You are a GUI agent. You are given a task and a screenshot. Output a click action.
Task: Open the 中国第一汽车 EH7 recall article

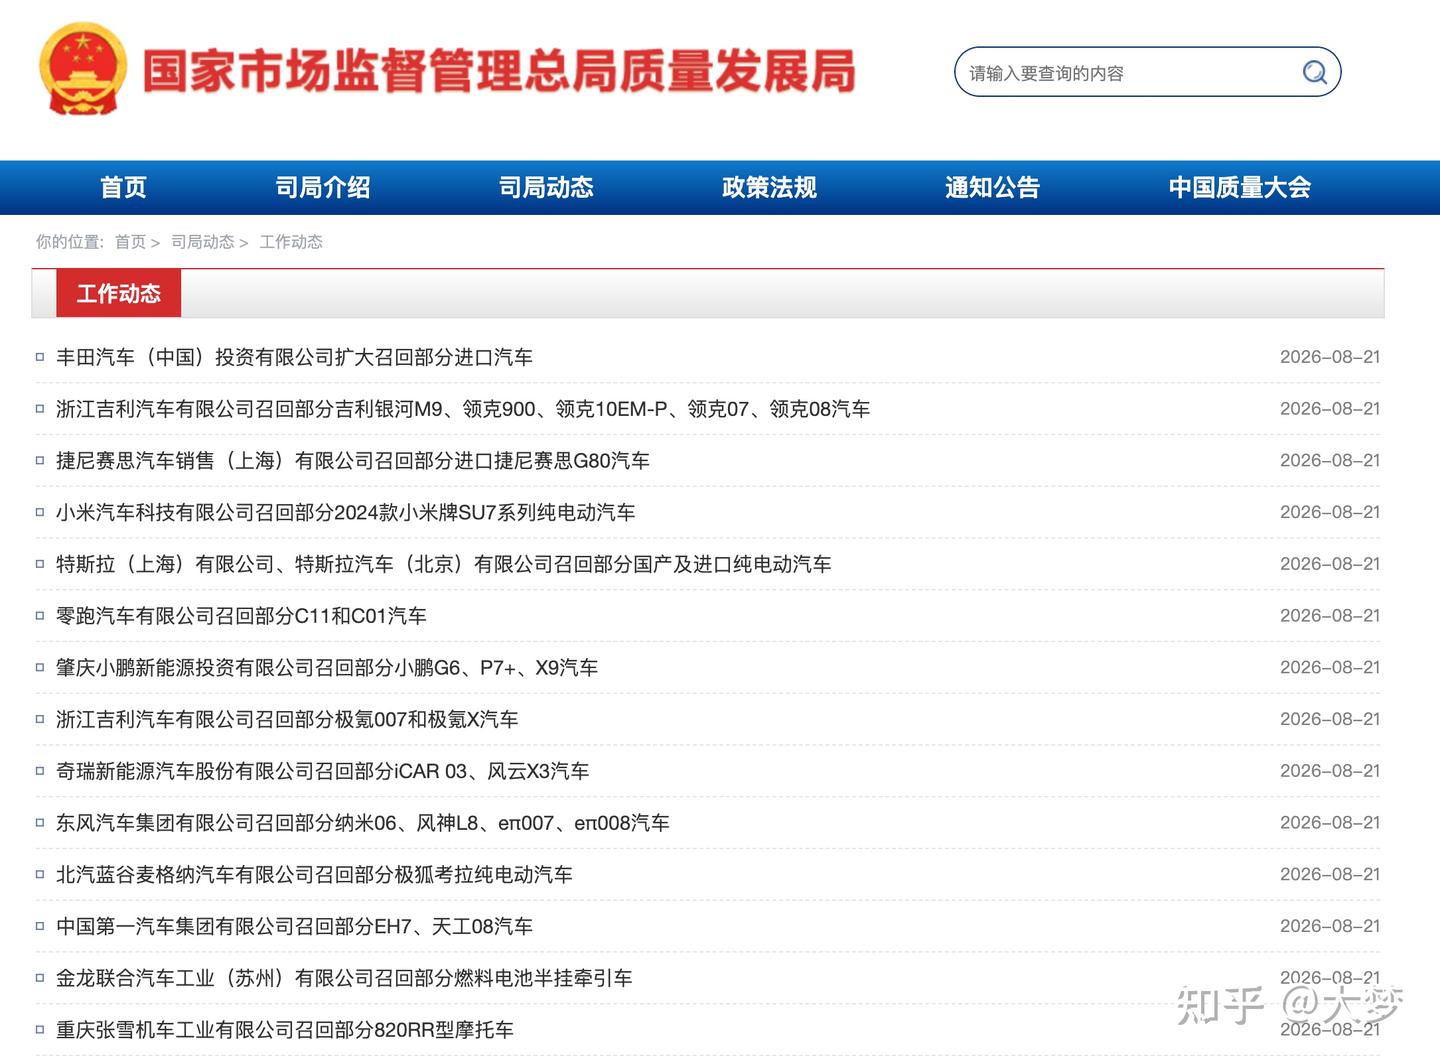[294, 927]
